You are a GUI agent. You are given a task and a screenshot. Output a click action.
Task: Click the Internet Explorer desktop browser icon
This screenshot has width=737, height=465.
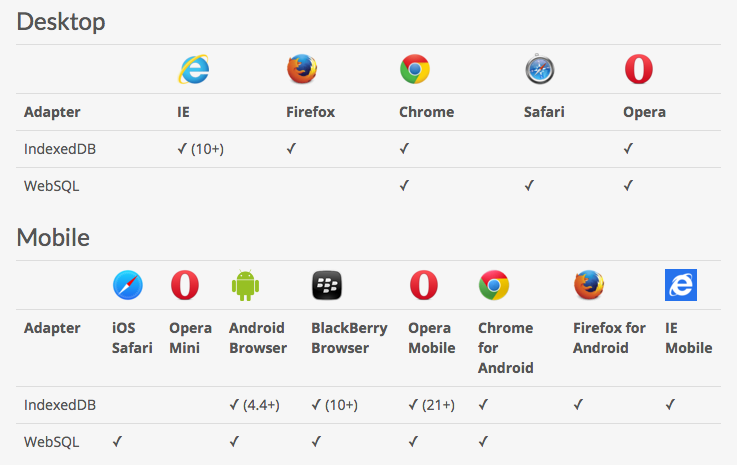194,70
